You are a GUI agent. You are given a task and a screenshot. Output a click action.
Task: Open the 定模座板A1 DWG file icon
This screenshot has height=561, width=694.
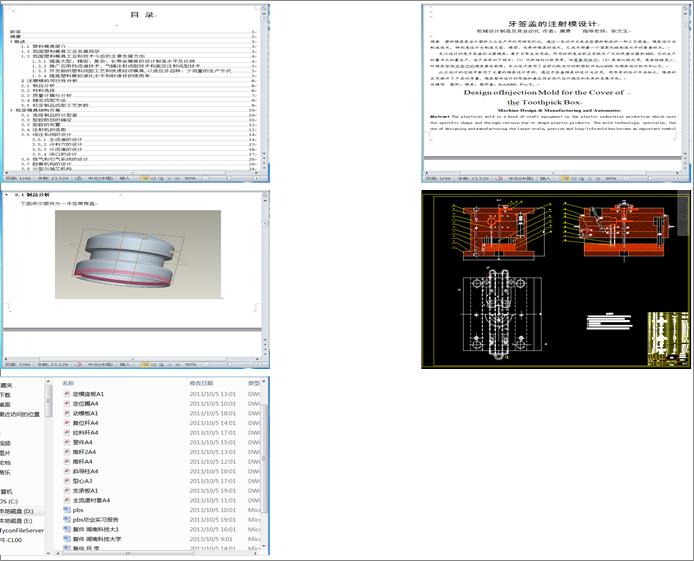tap(67, 393)
